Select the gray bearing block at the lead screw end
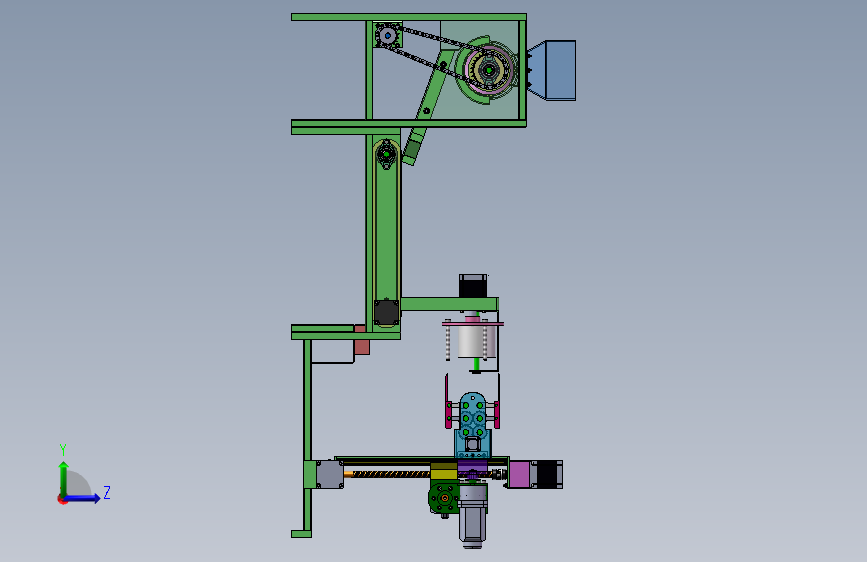Viewport: 867px width, 562px height. click(x=330, y=475)
